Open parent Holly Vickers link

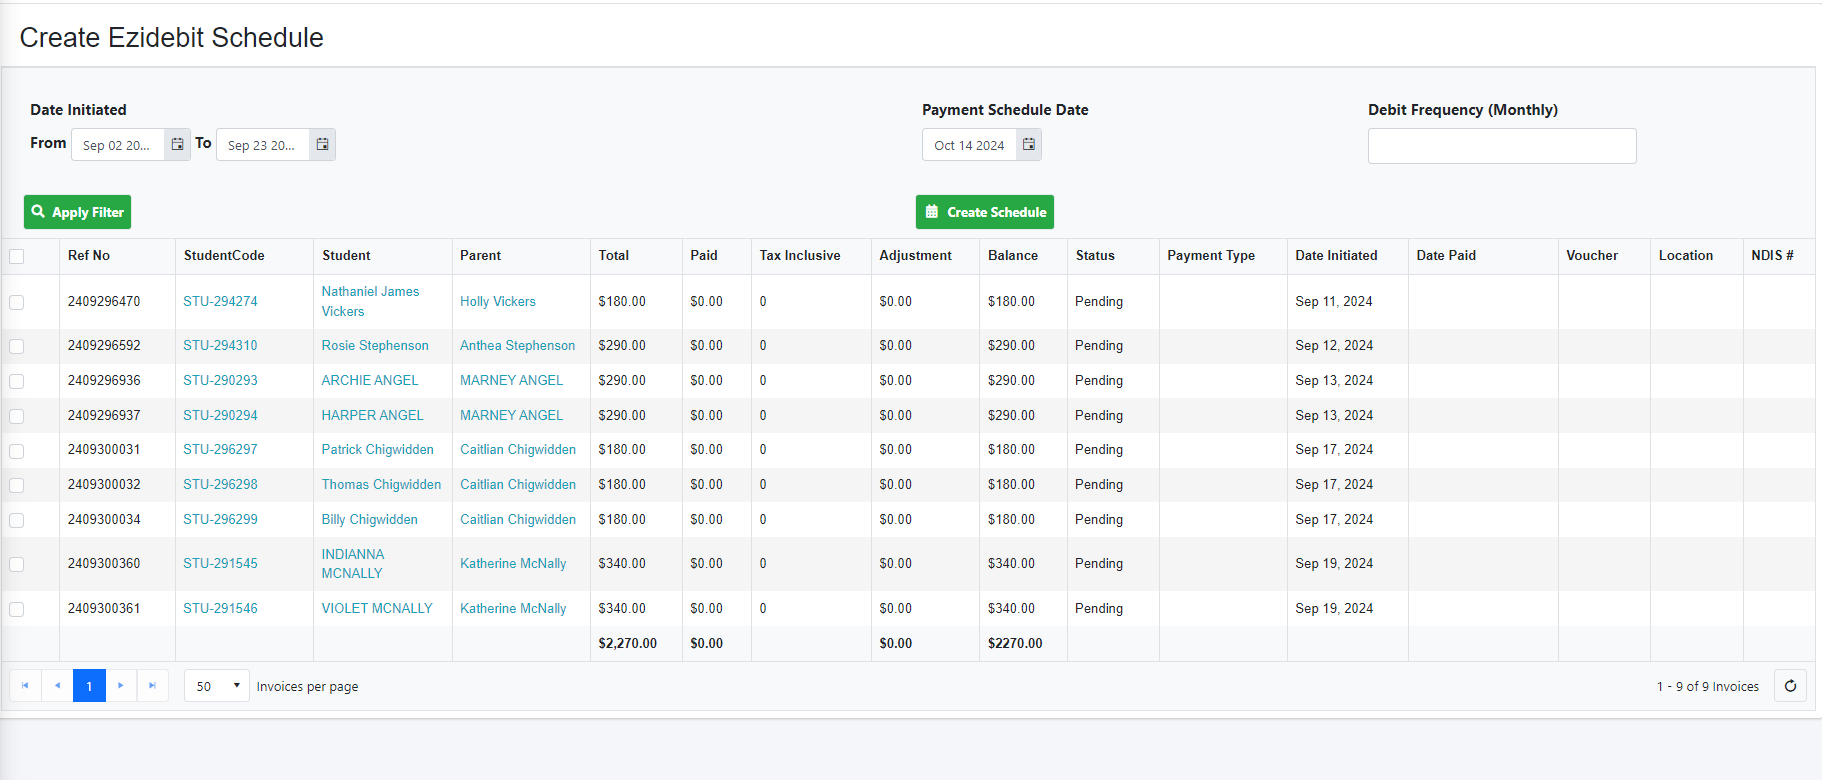(498, 301)
